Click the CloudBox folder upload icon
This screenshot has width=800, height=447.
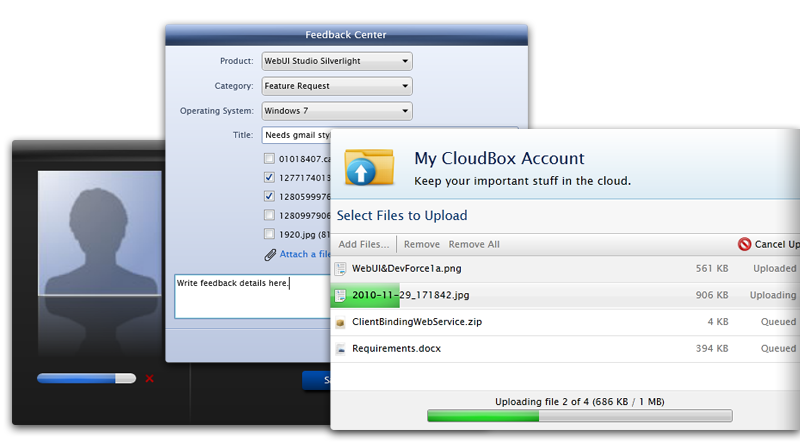pos(369,167)
